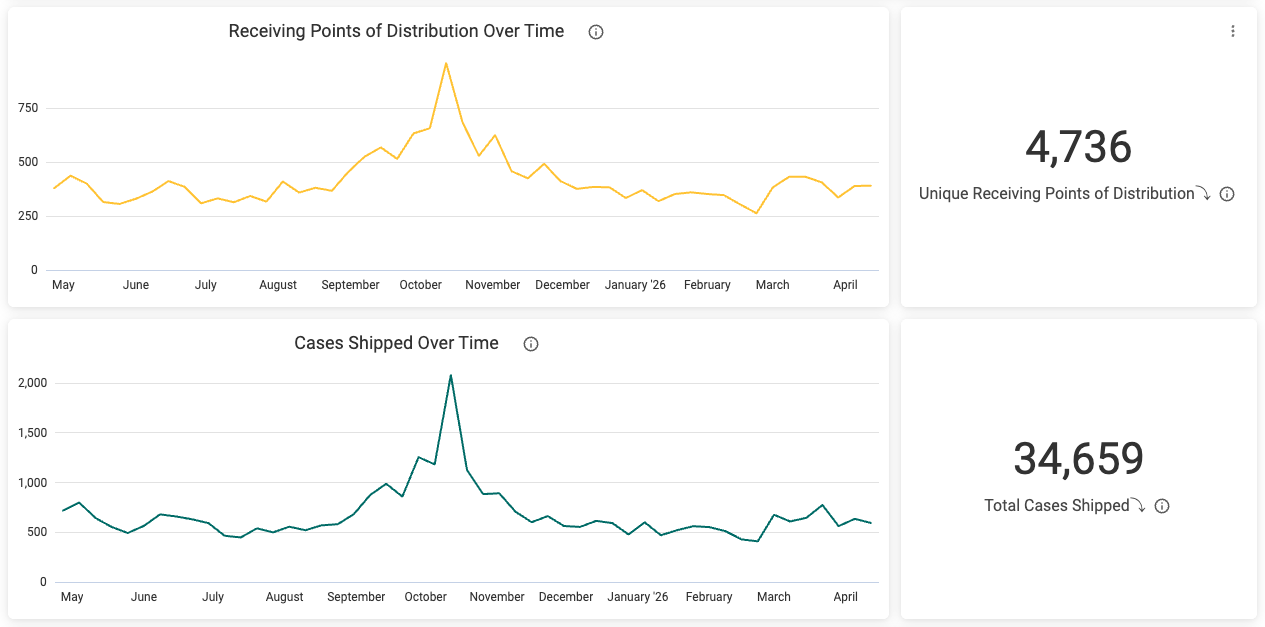Click 'February' axis label on Cases Shipped chart
1265x627 pixels.
tap(709, 597)
